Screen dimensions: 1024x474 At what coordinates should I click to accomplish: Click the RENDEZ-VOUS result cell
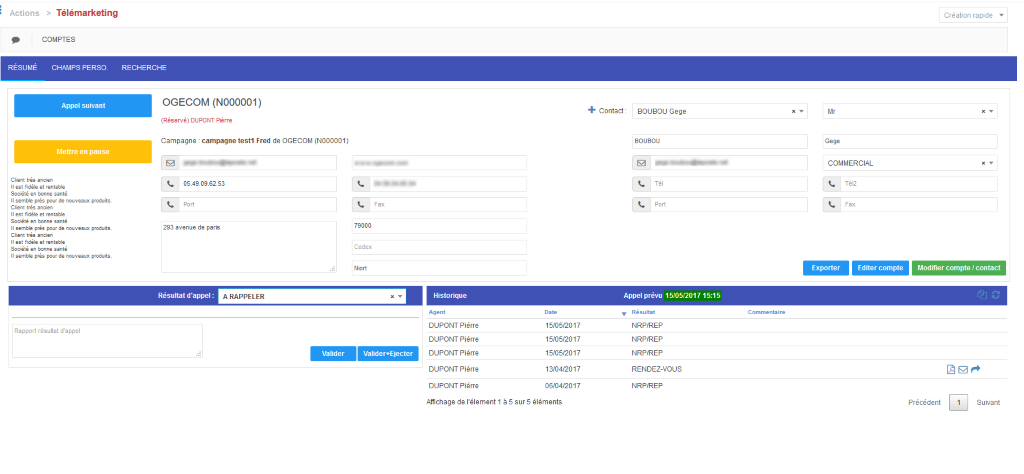(656, 370)
